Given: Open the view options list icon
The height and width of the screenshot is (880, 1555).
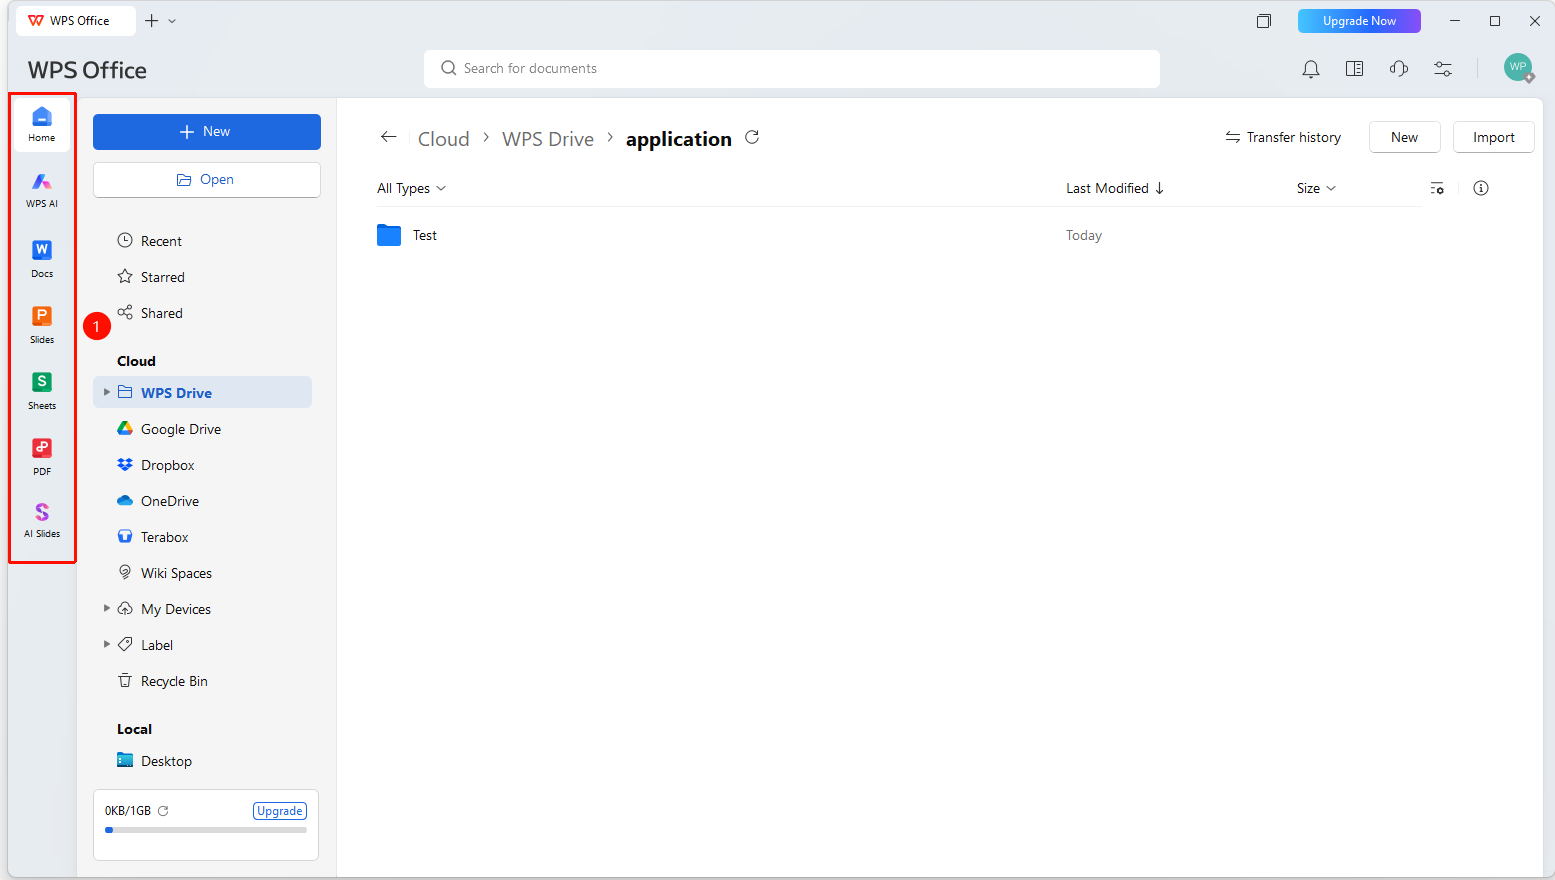Looking at the screenshot, I should pos(1437,188).
